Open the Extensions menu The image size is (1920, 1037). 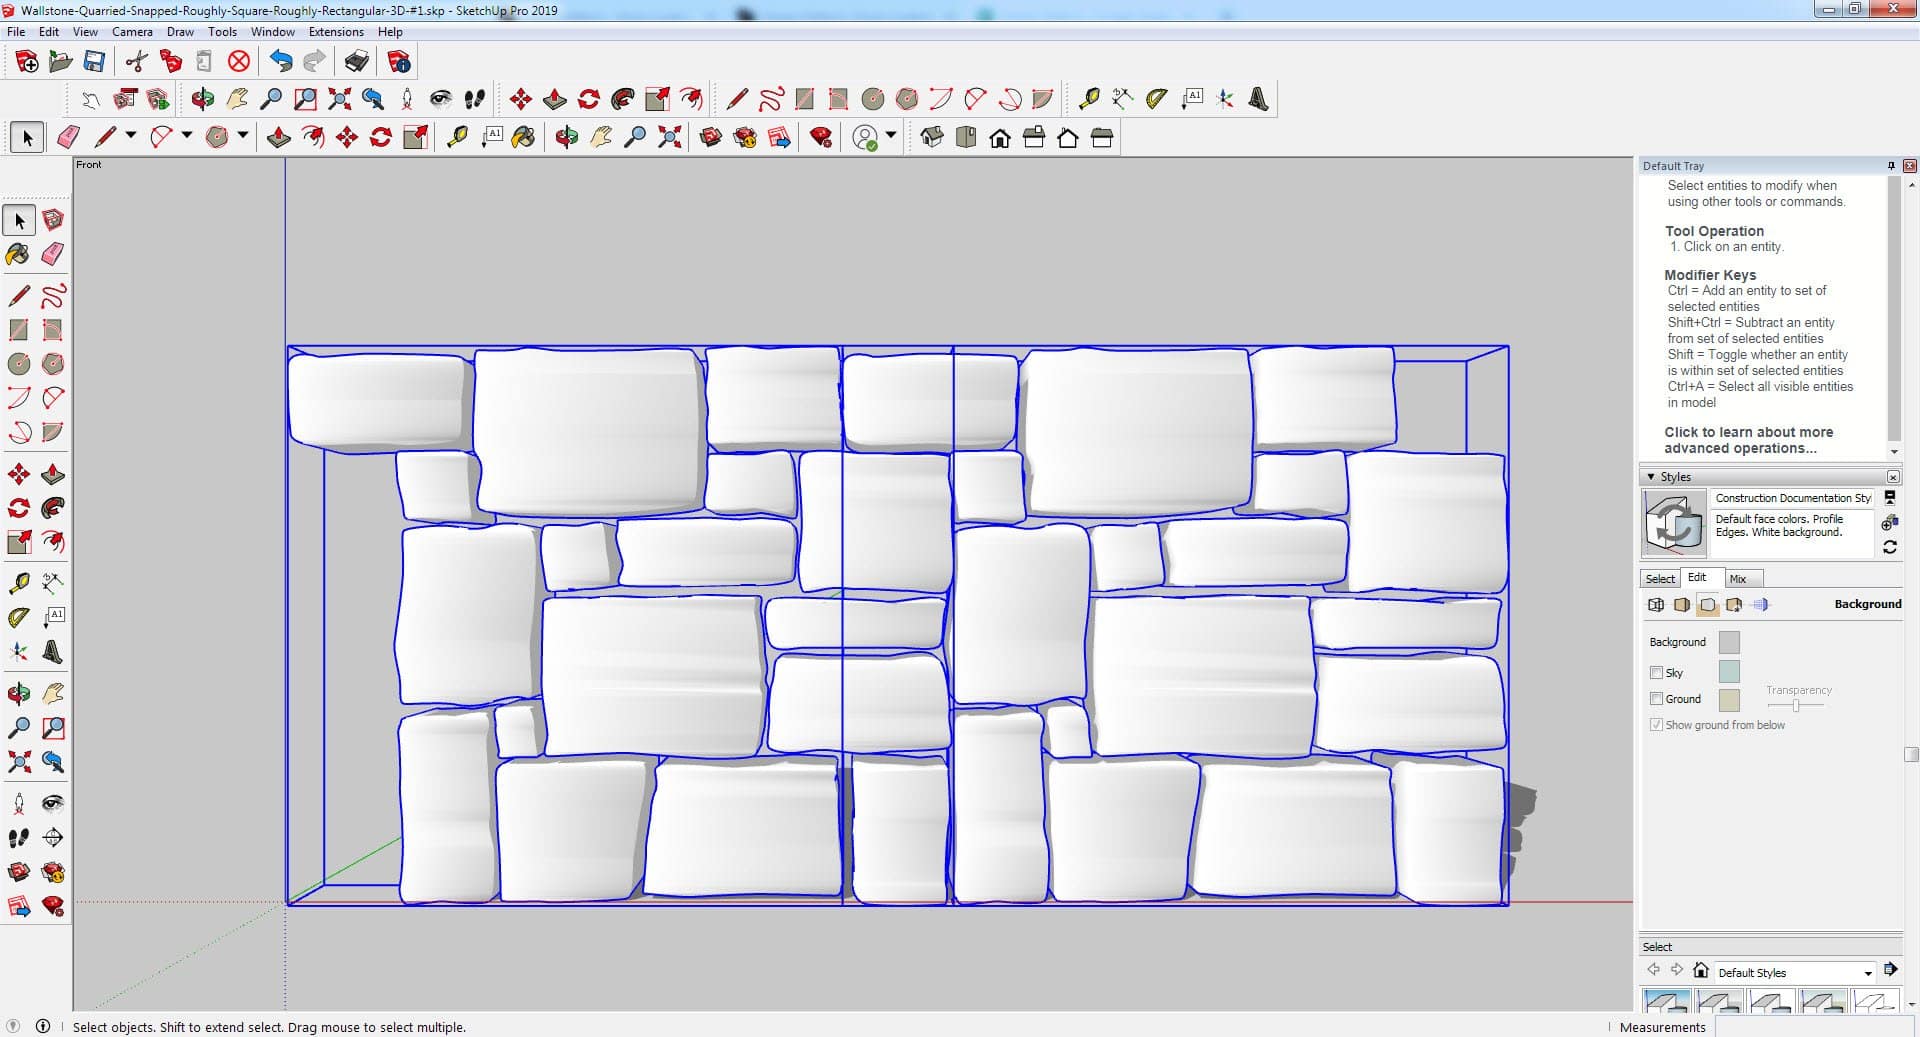click(336, 32)
